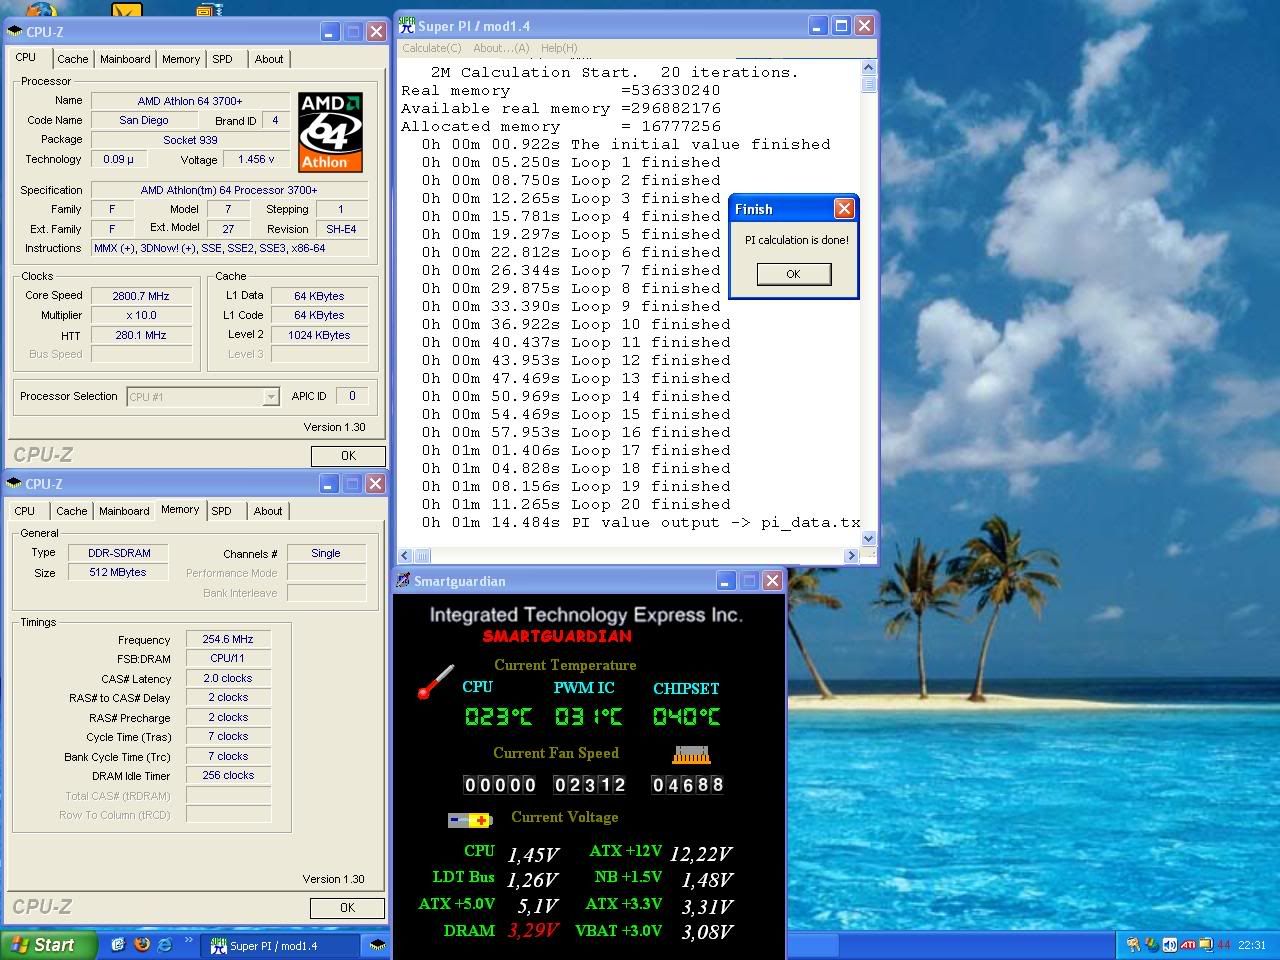Launch Firefox from the Quick Launch bar

click(x=141, y=944)
